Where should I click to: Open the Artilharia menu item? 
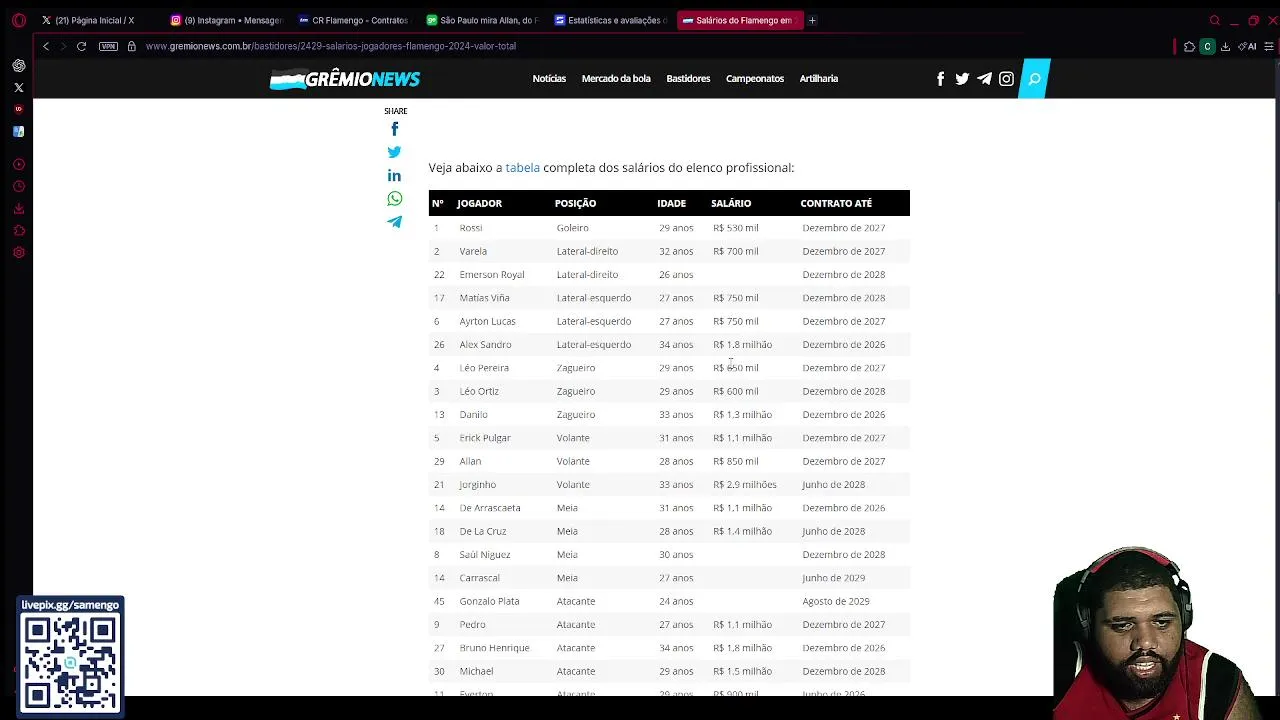[819, 79]
